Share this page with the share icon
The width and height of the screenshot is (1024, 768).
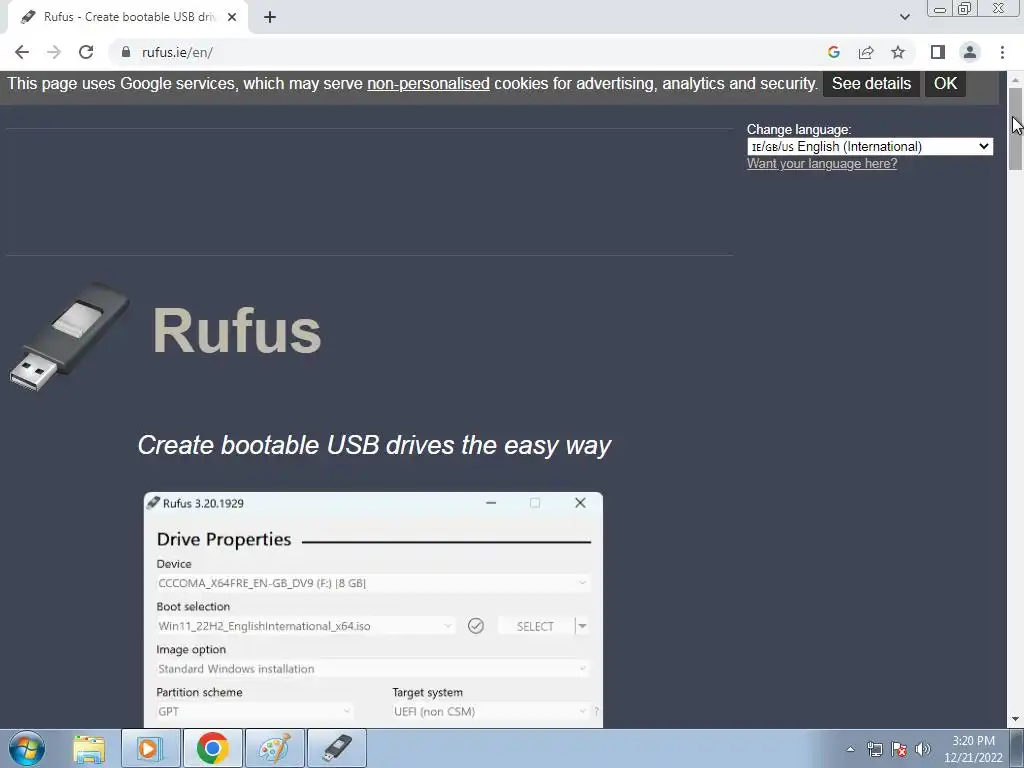866,52
